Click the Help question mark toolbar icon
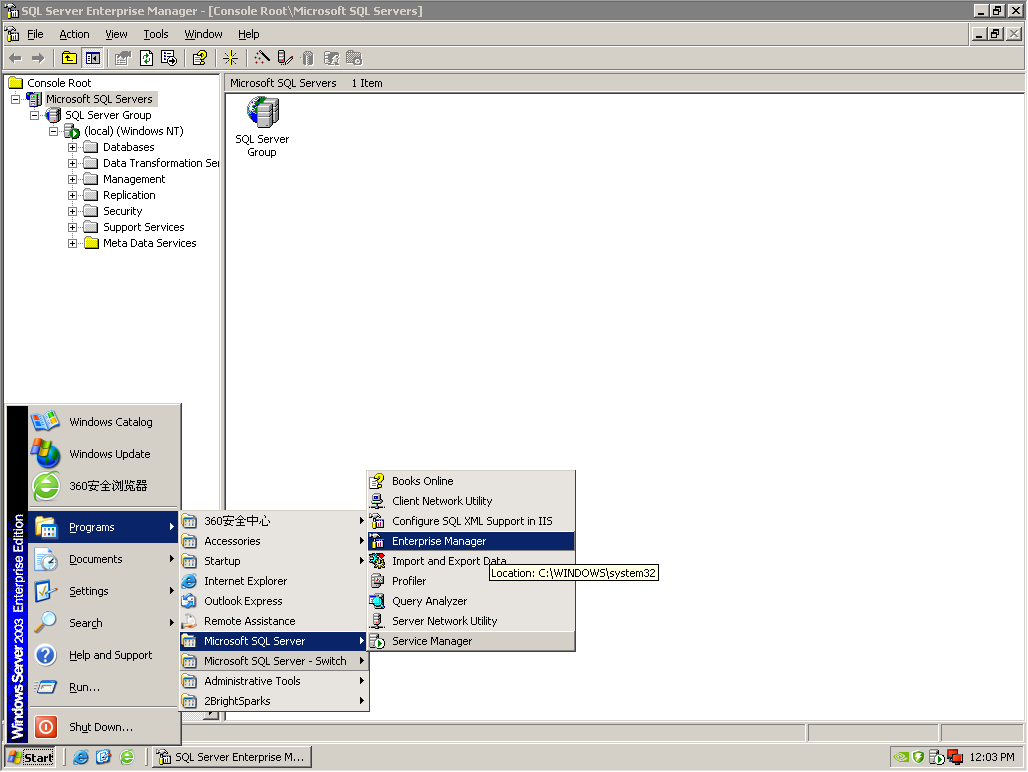This screenshot has height=772, width=1028. [198, 58]
